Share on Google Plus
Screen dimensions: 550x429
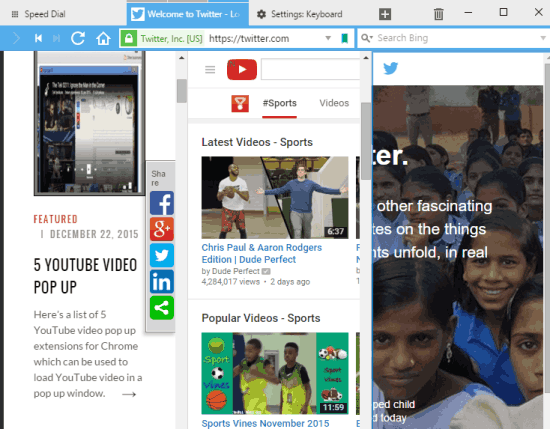click(162, 229)
